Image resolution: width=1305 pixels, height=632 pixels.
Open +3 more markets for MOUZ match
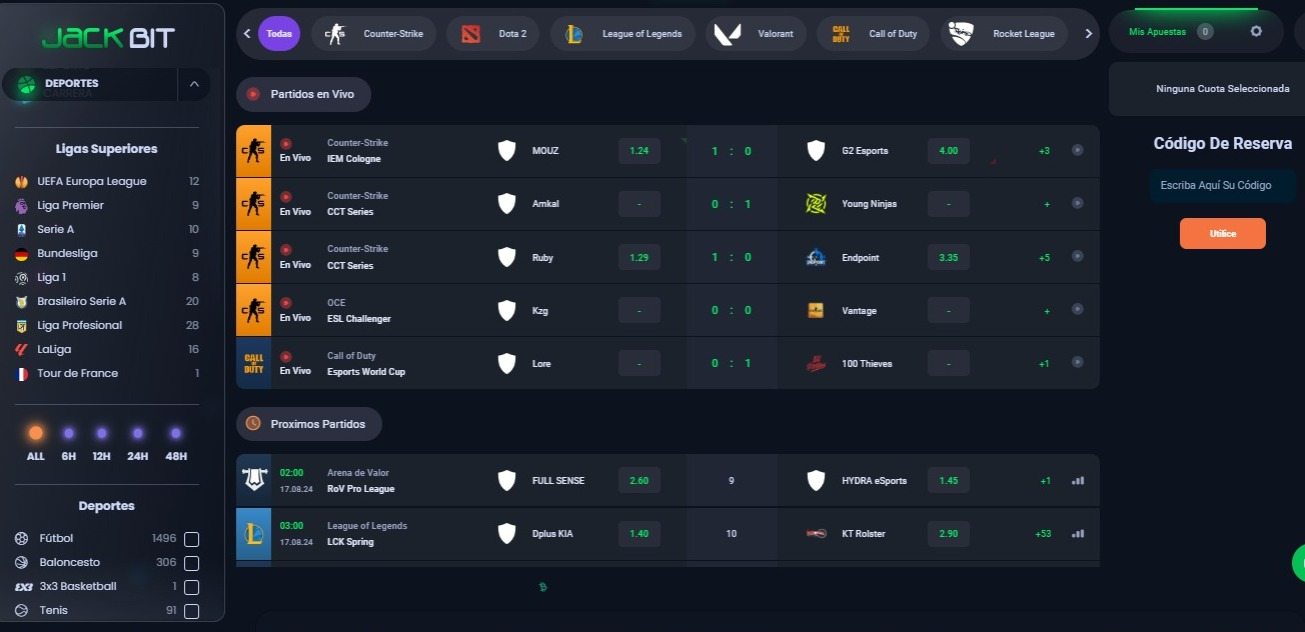point(1044,151)
